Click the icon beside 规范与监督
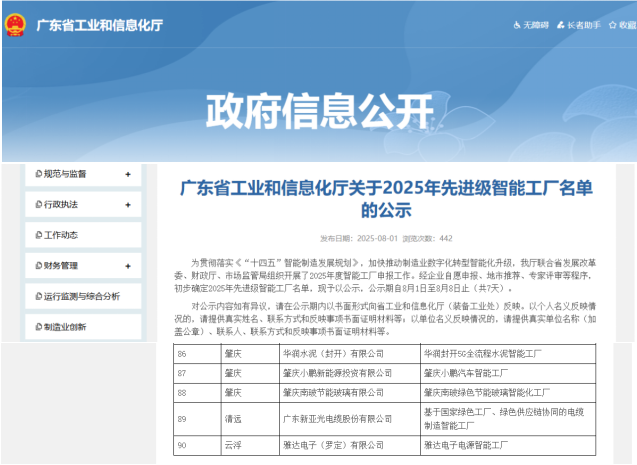 click(x=37, y=174)
